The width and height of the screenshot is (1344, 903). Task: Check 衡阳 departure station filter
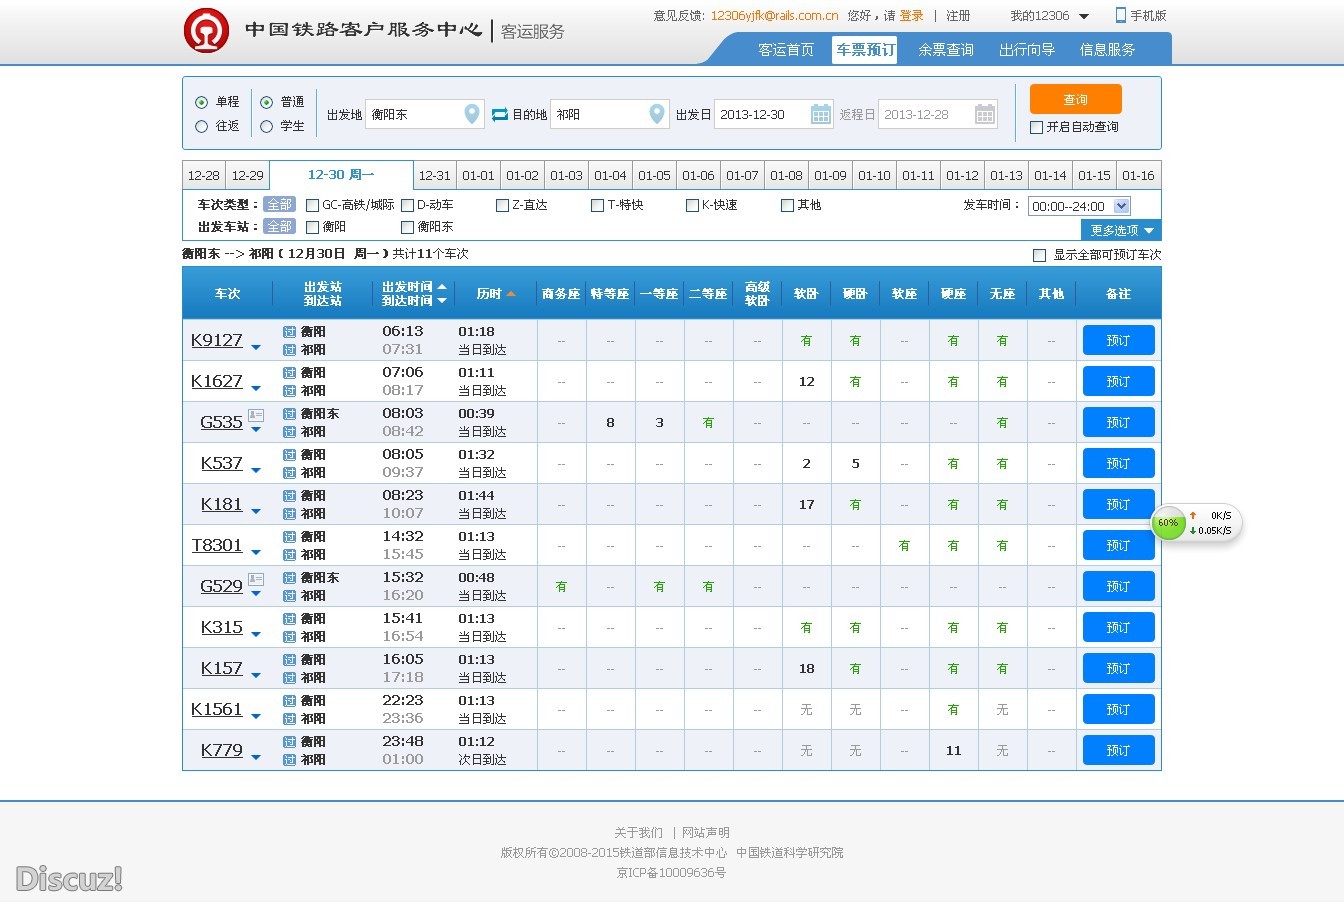pos(312,227)
